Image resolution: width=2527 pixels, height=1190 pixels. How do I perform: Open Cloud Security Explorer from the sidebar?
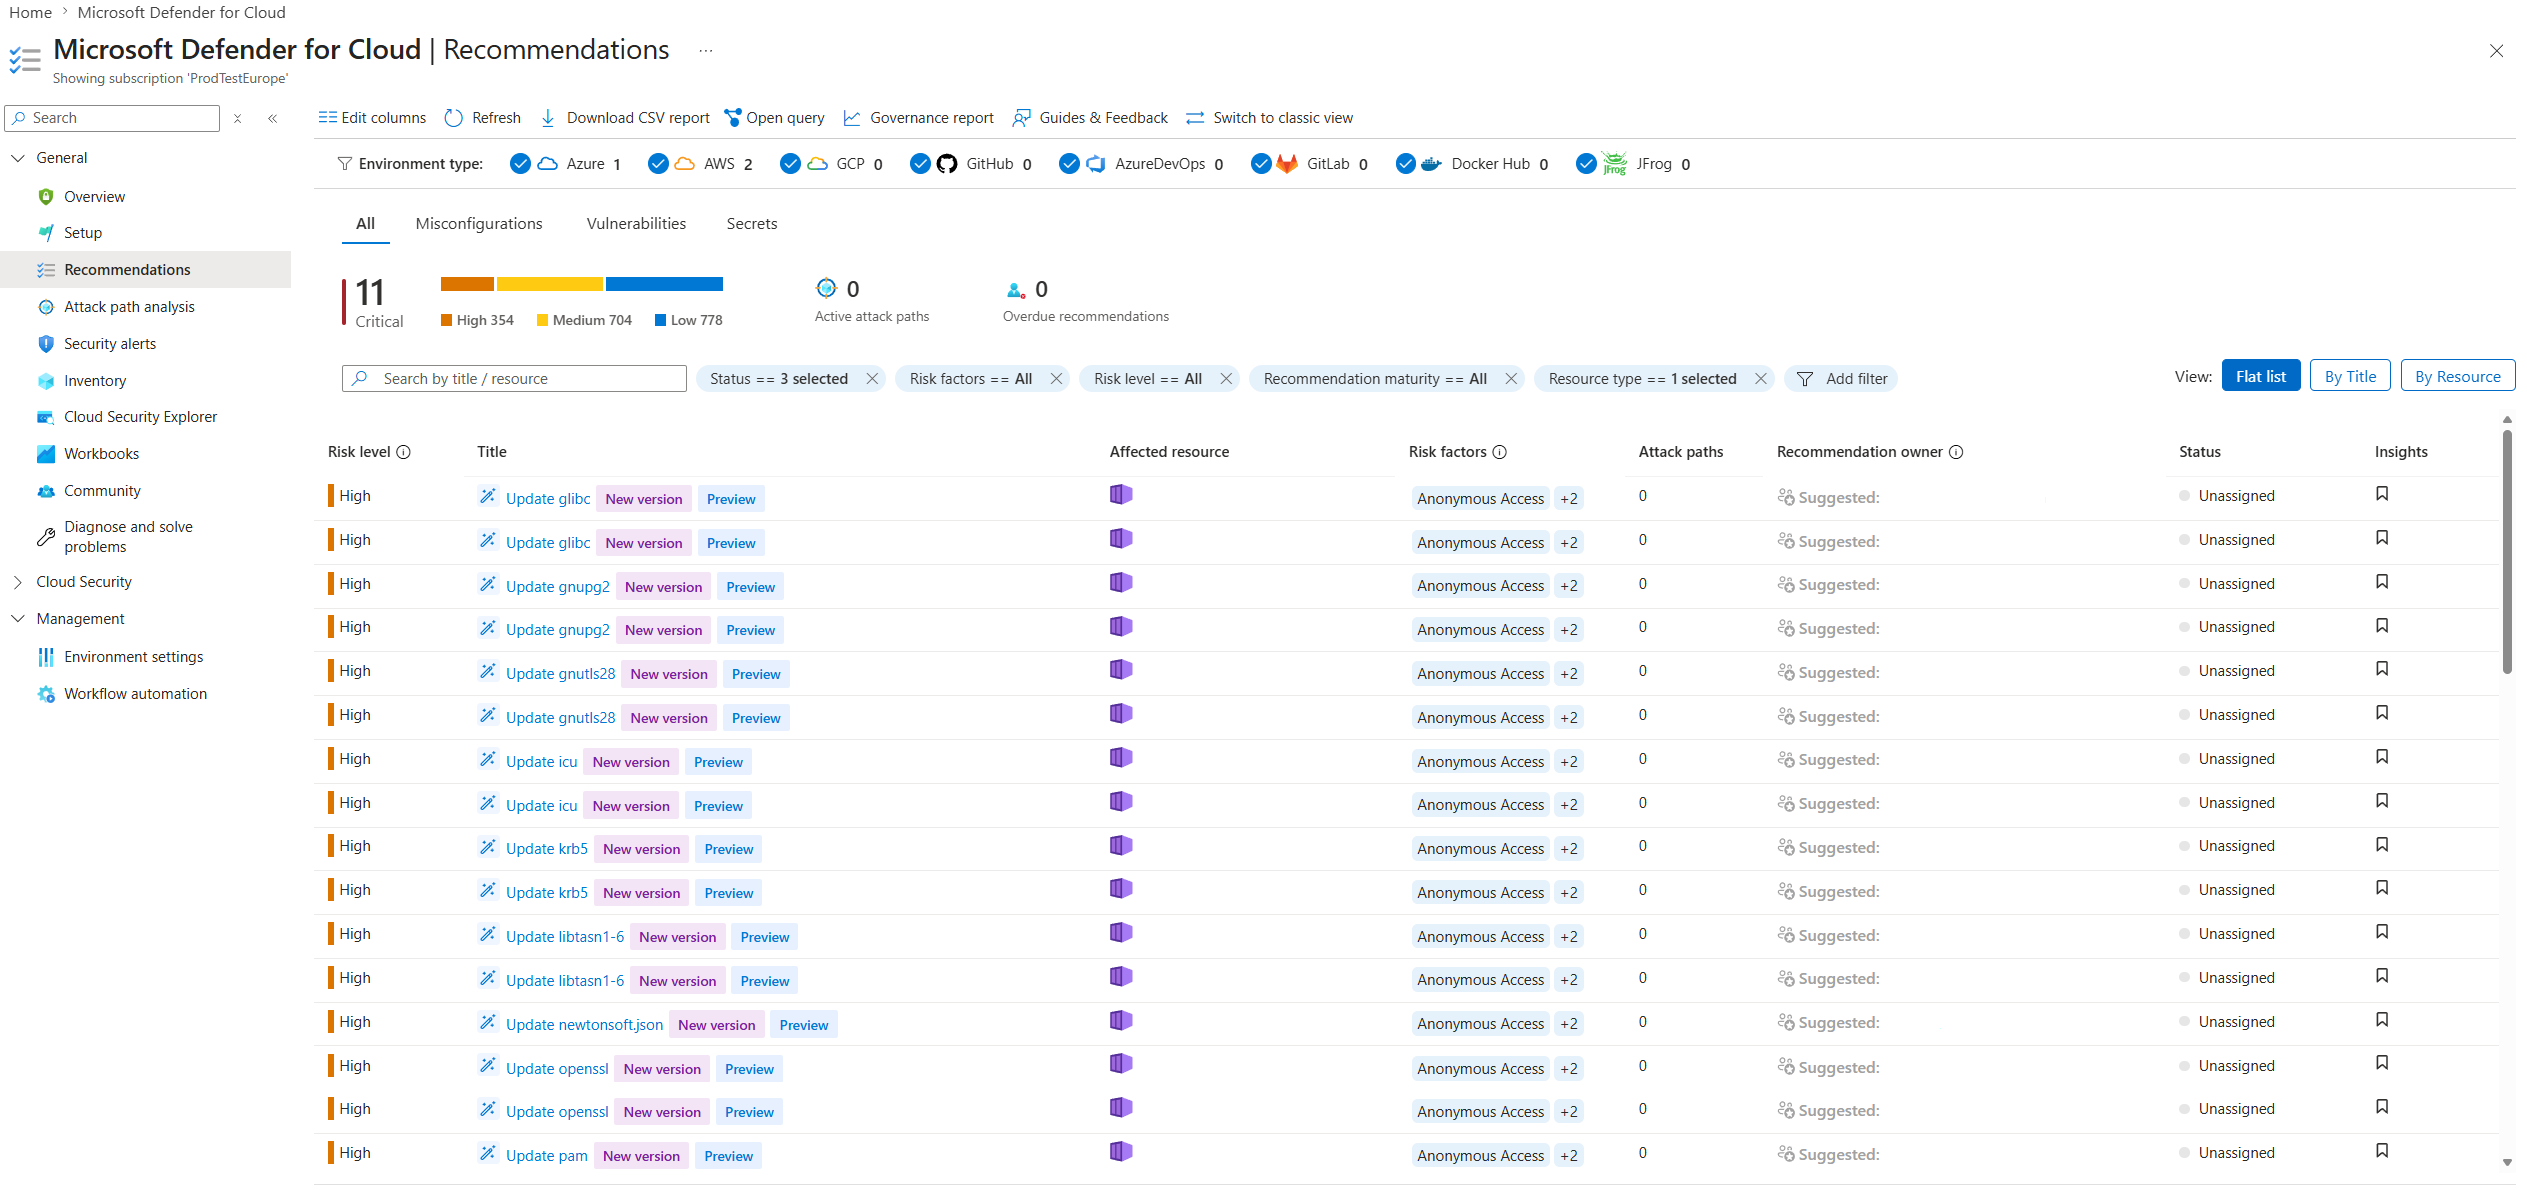pyautogui.click(x=140, y=417)
